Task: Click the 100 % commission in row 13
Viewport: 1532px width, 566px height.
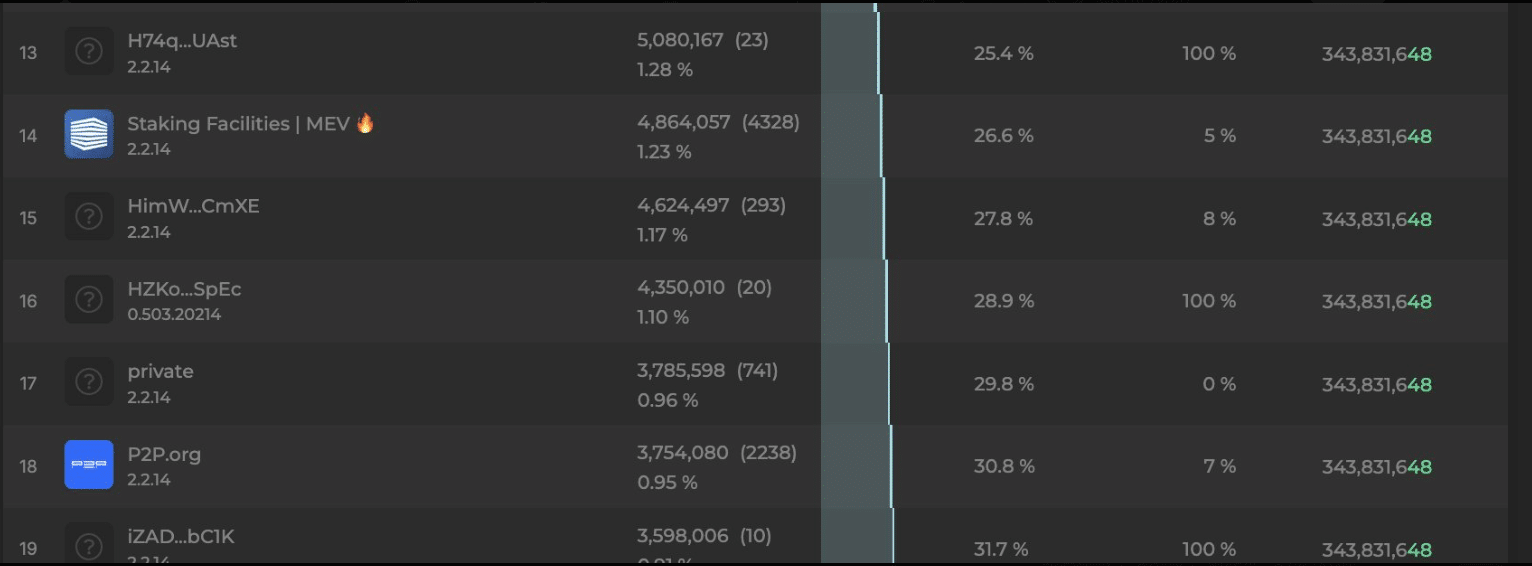Action: 1208,53
